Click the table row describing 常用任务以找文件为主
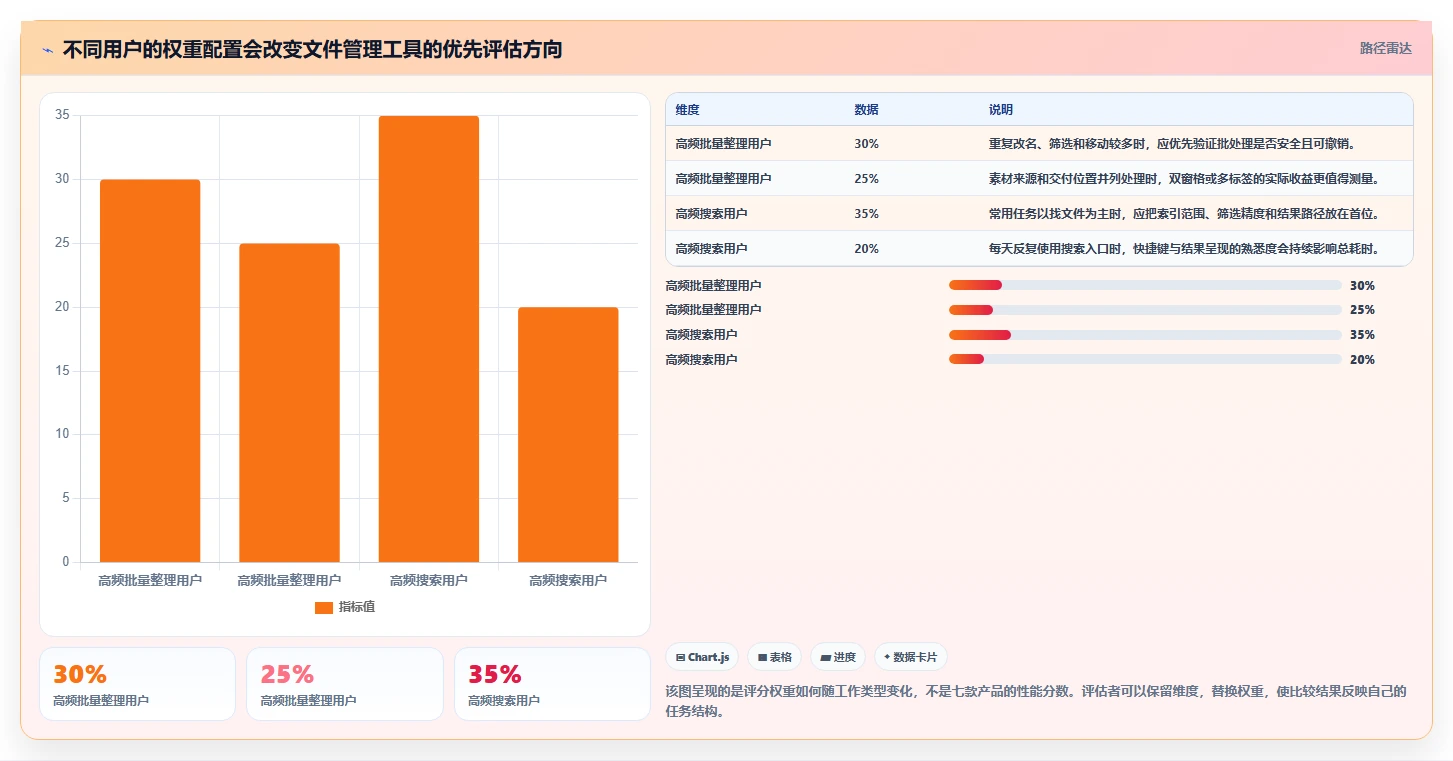The height and width of the screenshot is (761, 1453). click(x=1039, y=214)
